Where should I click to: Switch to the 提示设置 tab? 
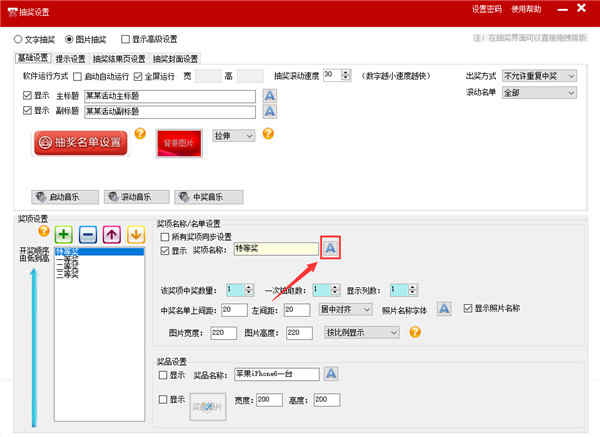pos(70,59)
